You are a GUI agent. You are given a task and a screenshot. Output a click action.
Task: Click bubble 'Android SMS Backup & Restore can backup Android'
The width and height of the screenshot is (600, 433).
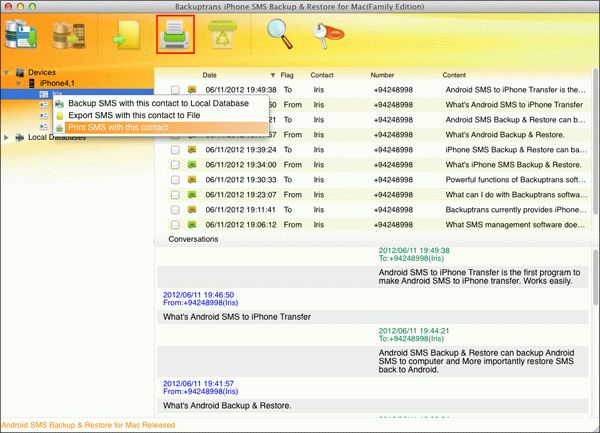(372, 361)
